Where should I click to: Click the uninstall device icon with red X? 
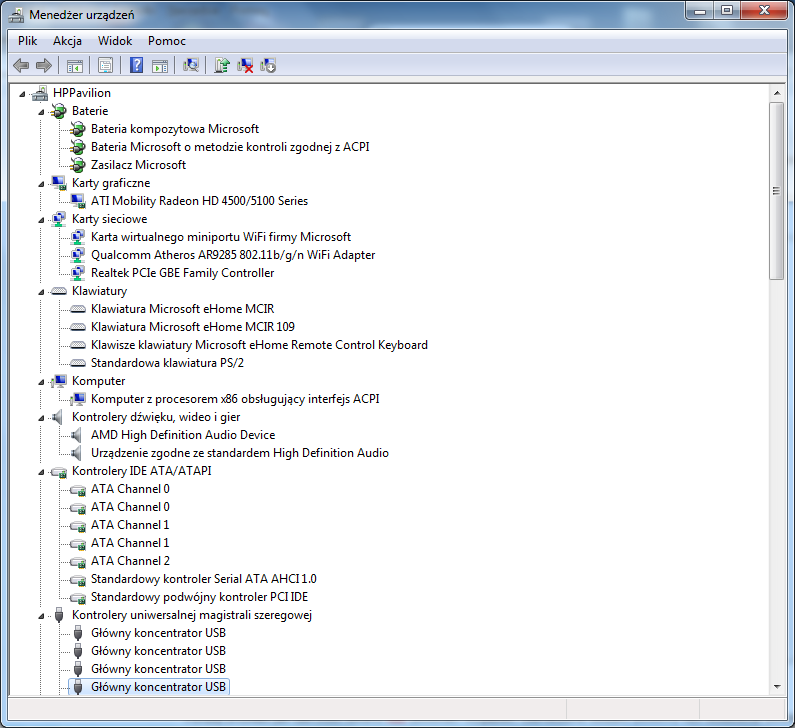pyautogui.click(x=245, y=65)
